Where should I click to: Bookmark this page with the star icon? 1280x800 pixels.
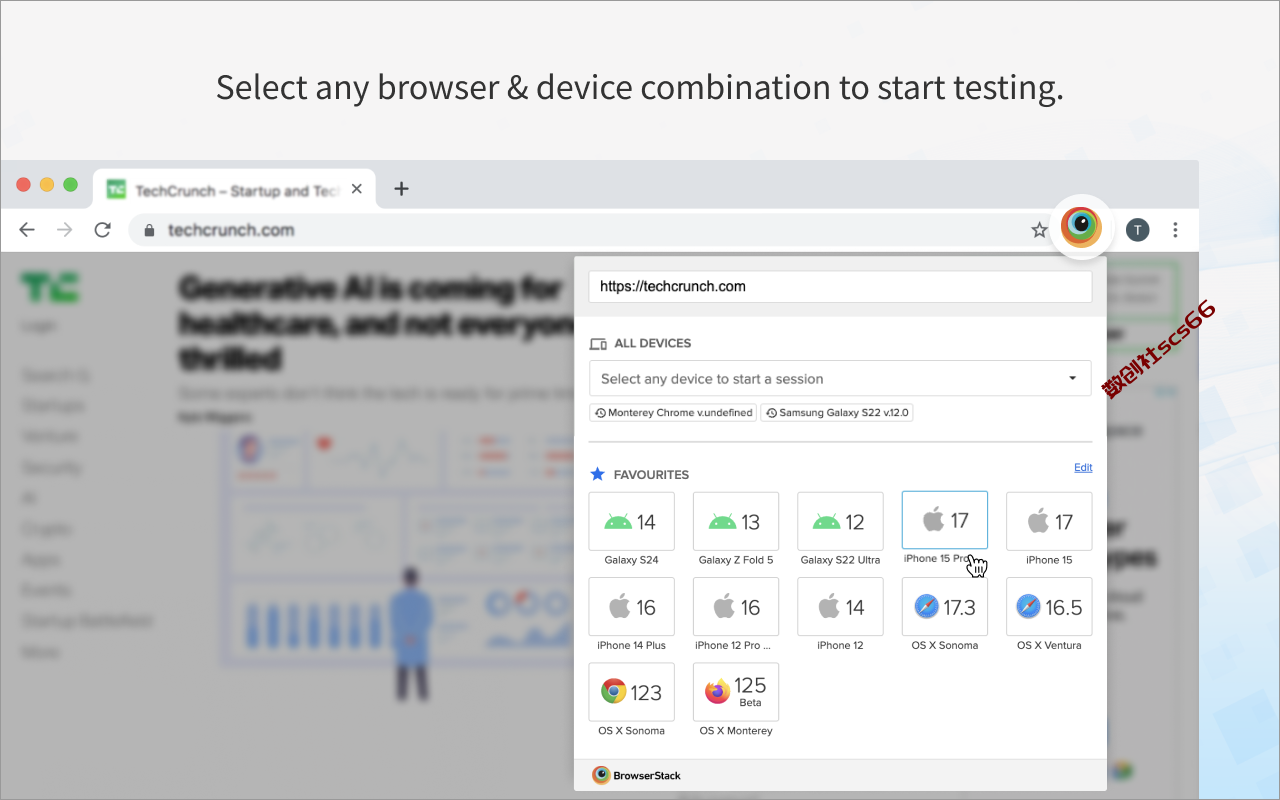click(1039, 230)
